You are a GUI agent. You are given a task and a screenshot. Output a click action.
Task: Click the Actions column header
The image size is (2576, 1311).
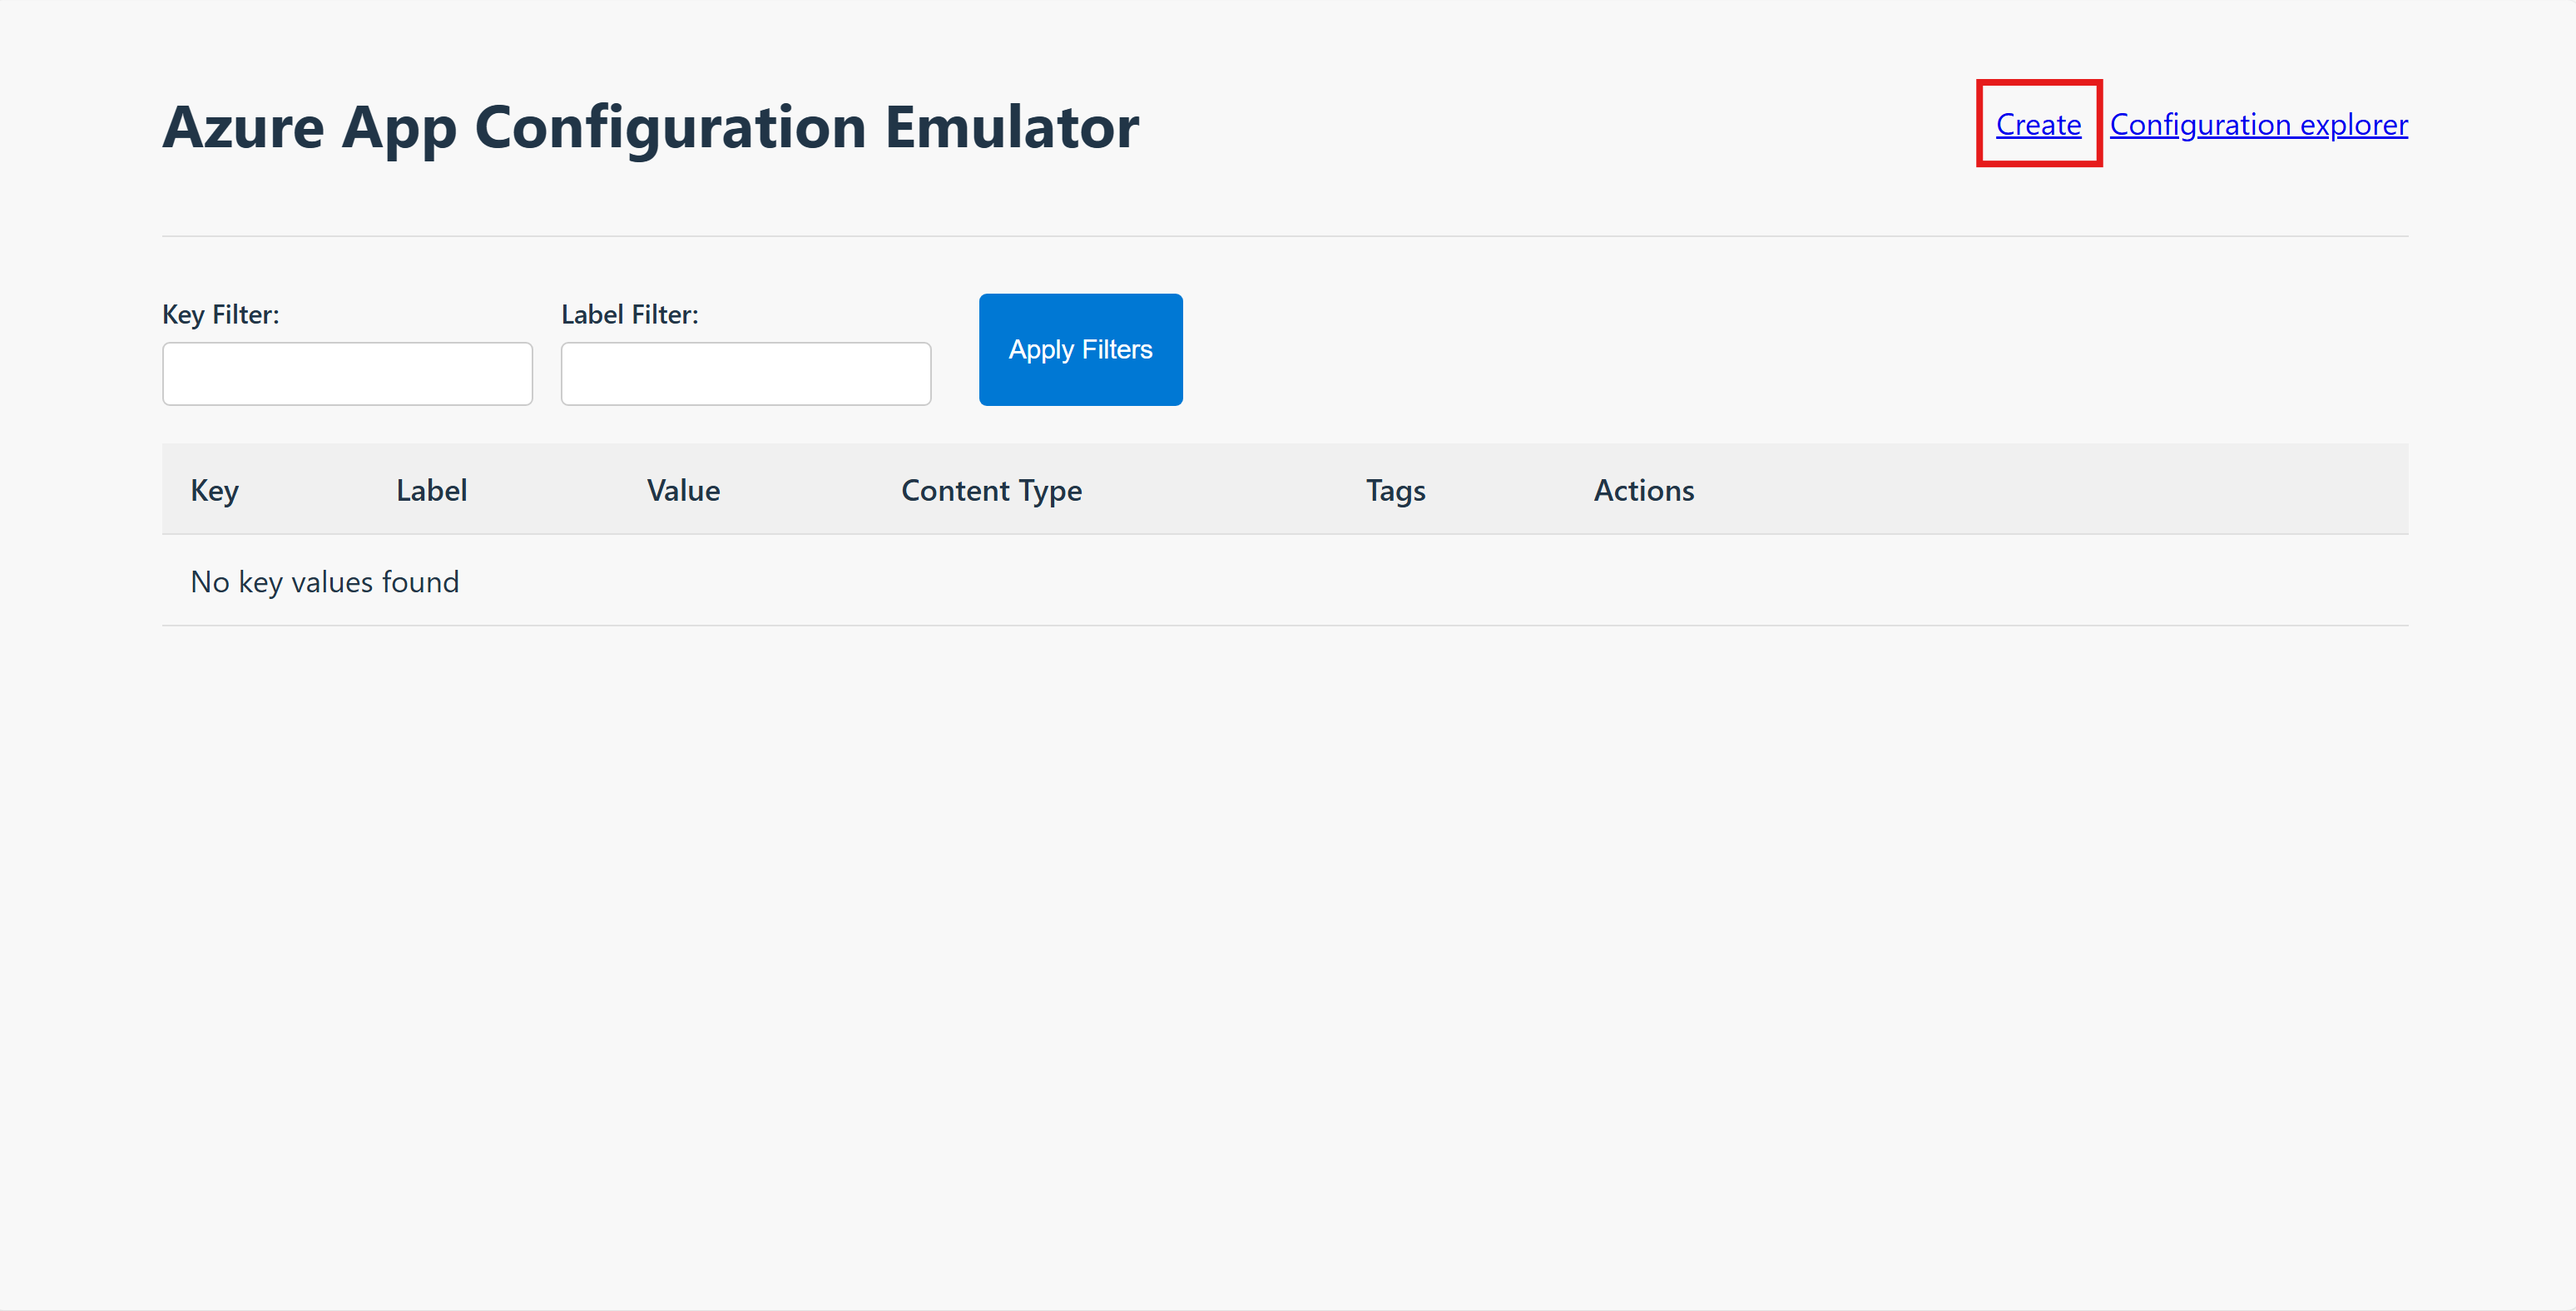(1644, 490)
